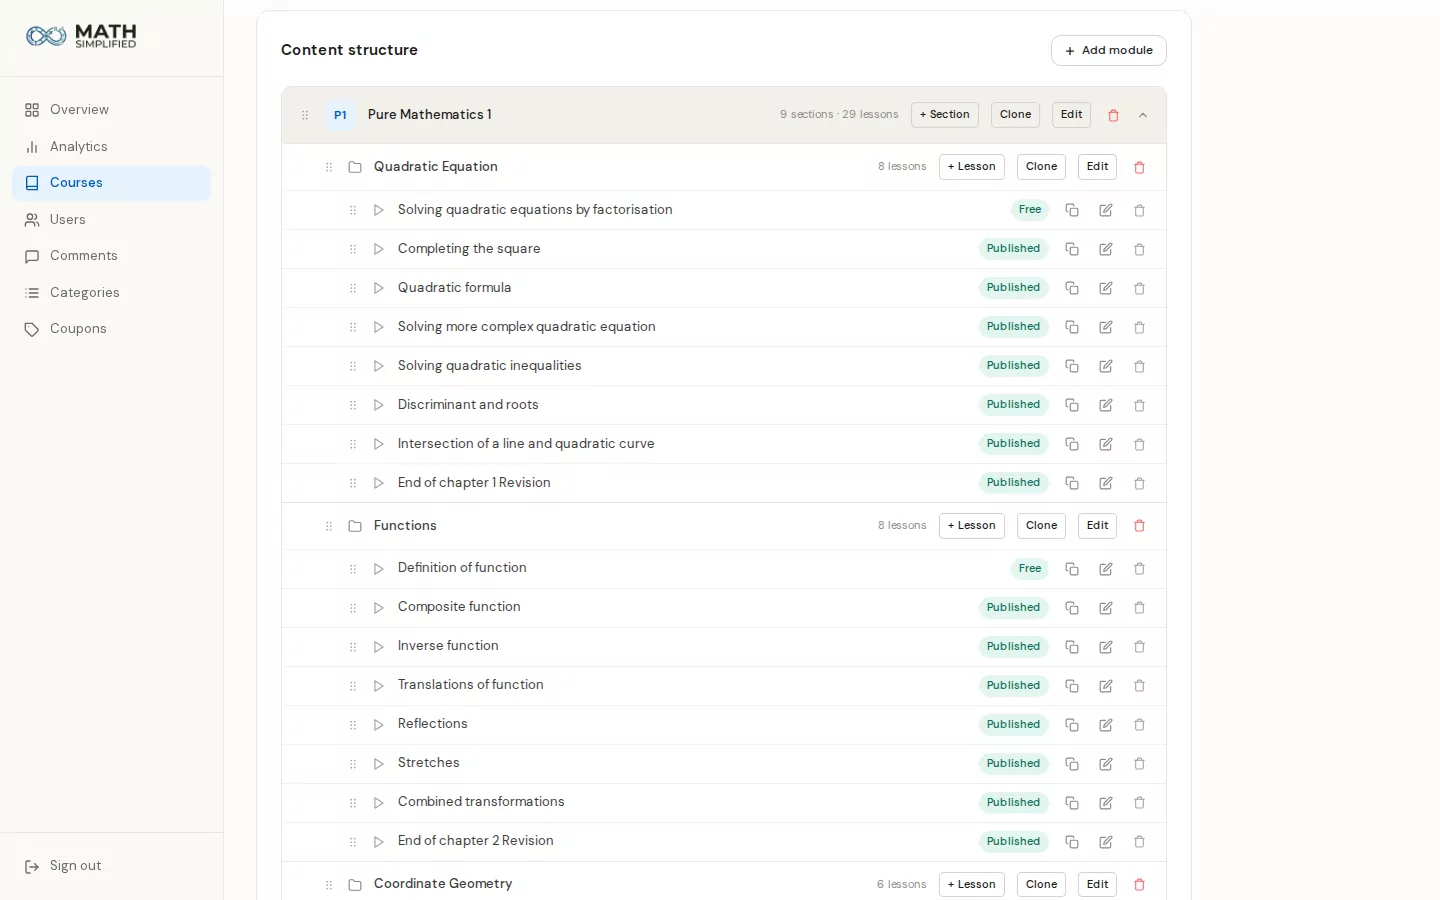Click the Published badge for Quadratic formula
This screenshot has height=900, width=1440.
click(x=1013, y=288)
